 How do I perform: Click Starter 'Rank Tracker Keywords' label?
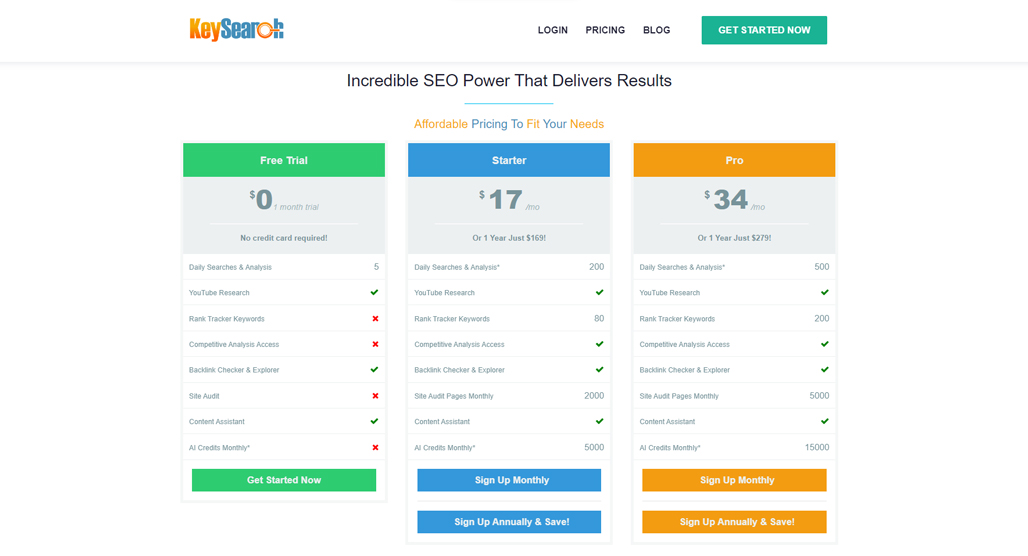452,319
